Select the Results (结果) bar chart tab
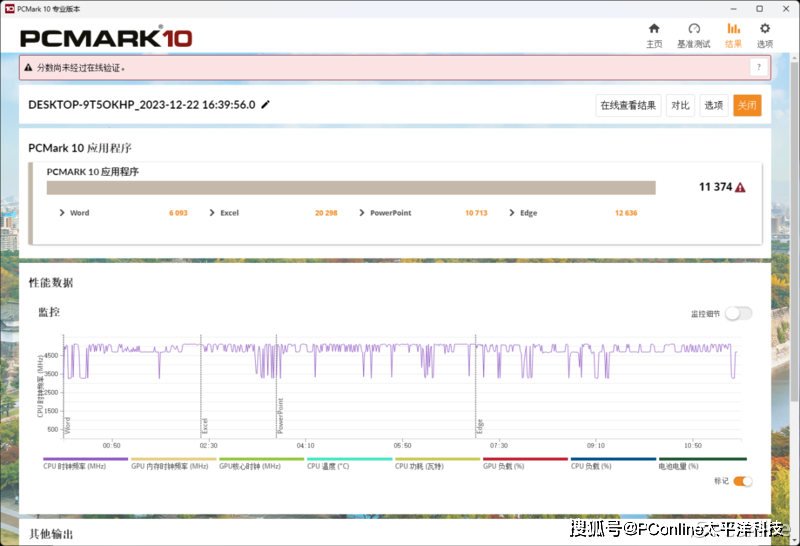 click(733, 35)
